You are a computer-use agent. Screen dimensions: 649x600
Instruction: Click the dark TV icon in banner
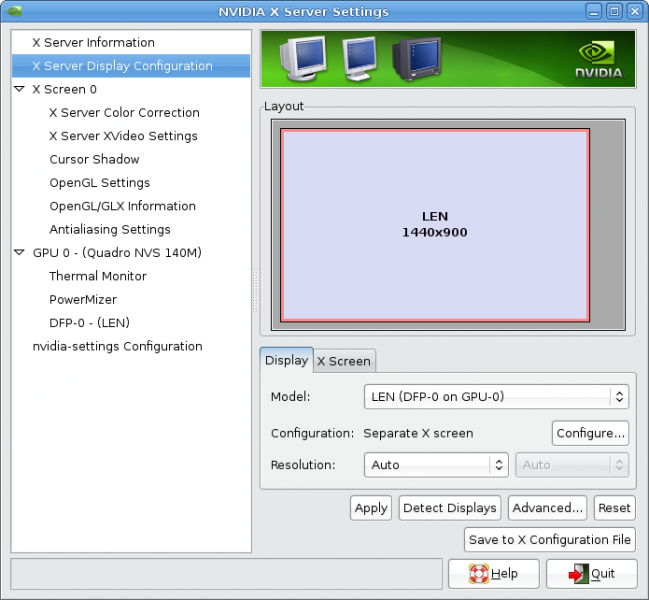click(416, 58)
